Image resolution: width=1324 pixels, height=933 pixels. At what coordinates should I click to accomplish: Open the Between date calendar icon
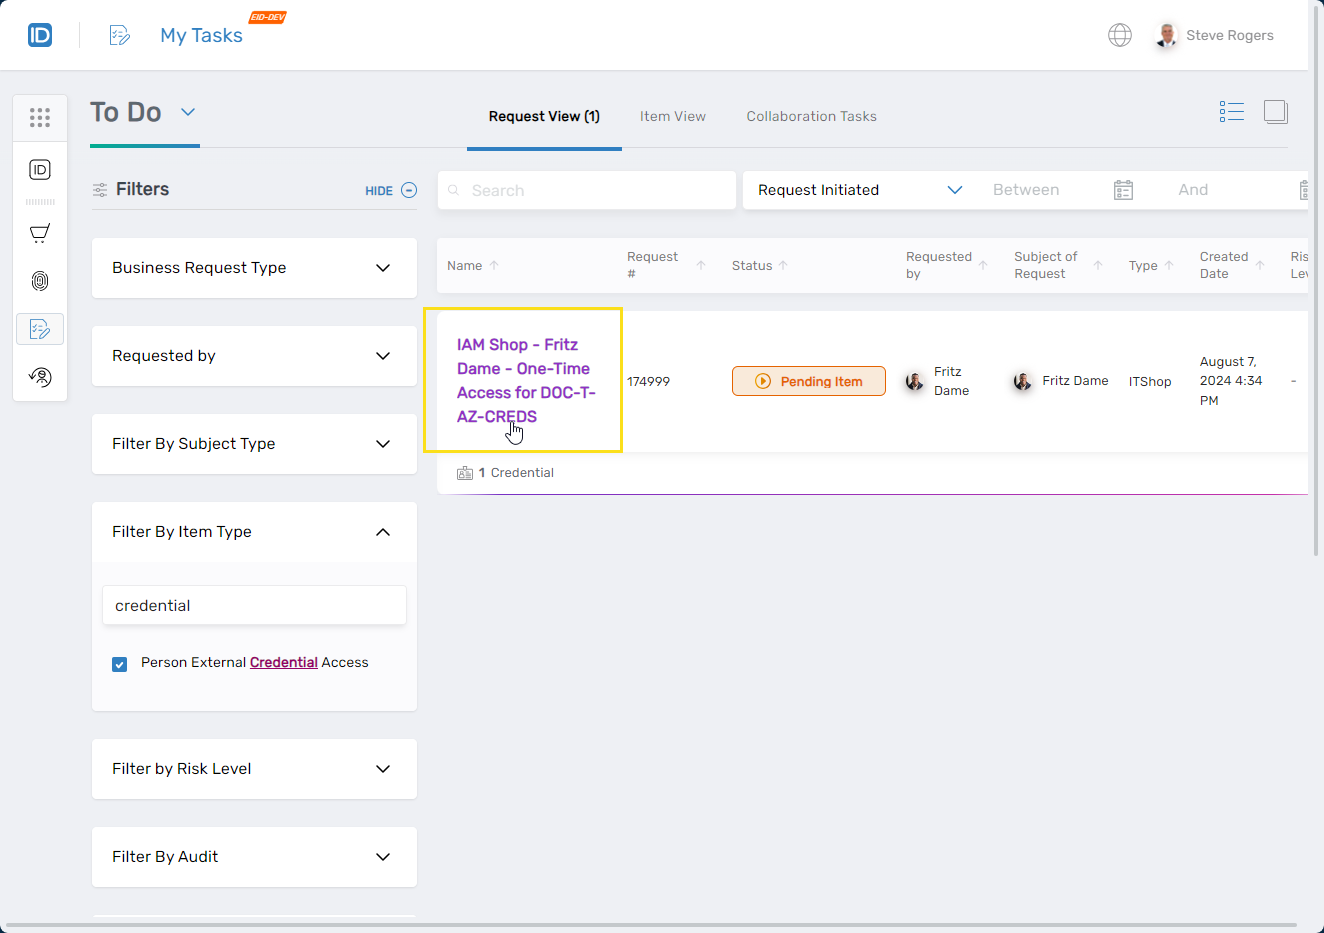1123,190
